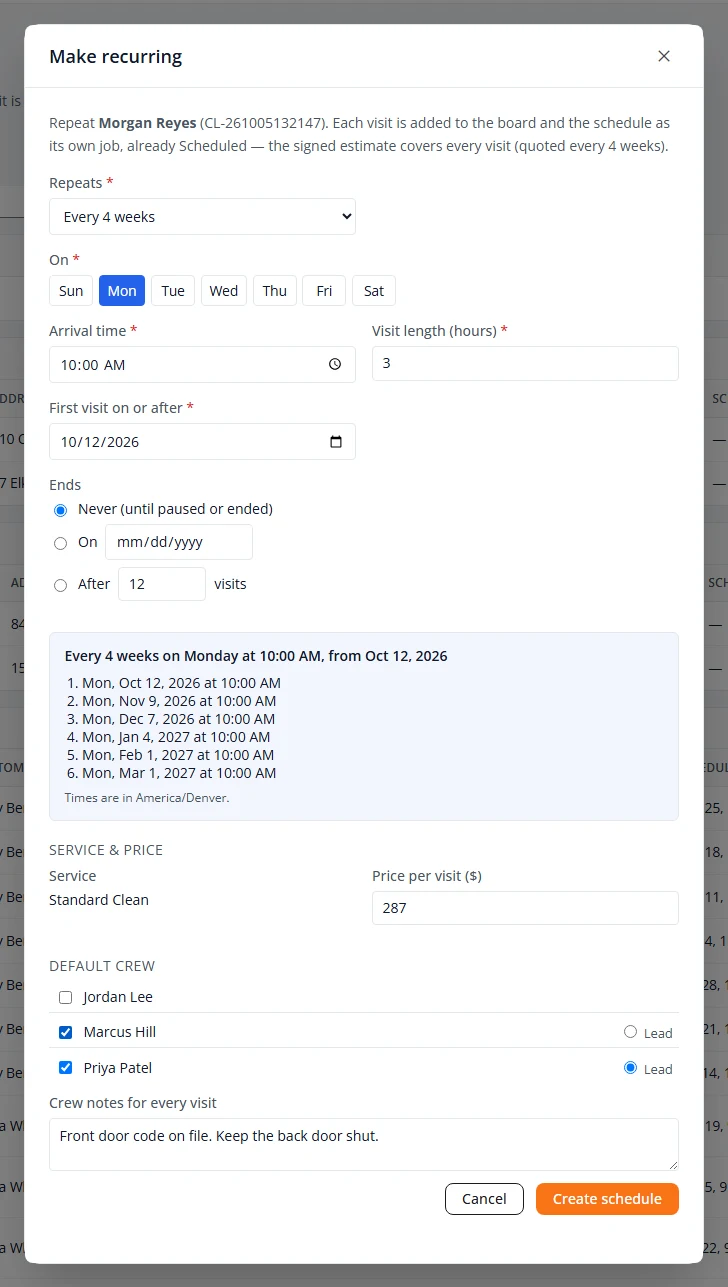
Task: Select Thu as the repeat day
Action: coord(275,291)
